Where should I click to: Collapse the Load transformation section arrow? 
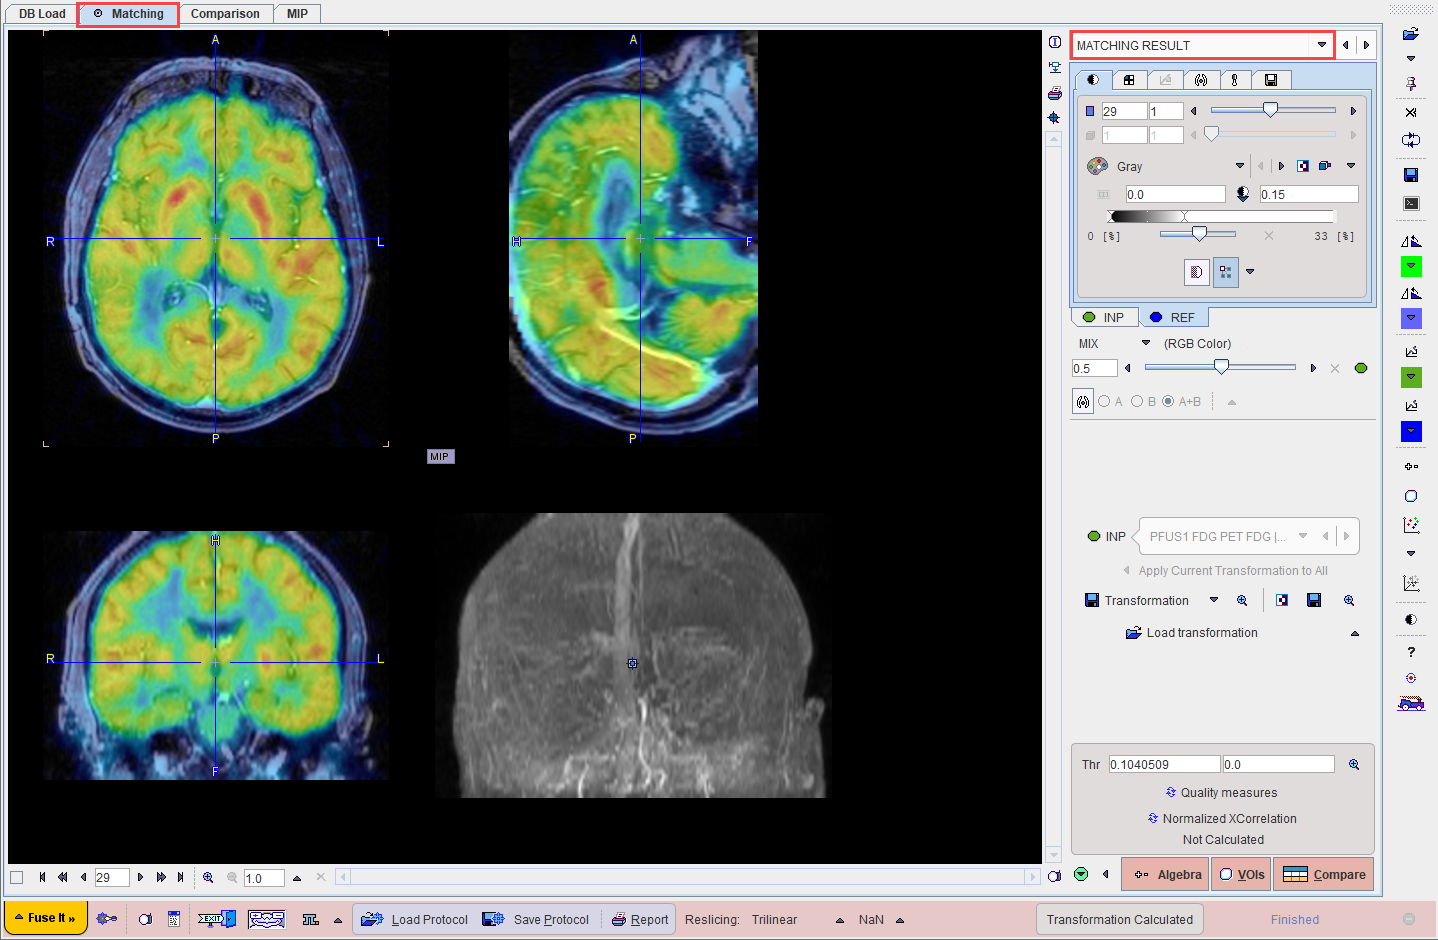click(1355, 633)
